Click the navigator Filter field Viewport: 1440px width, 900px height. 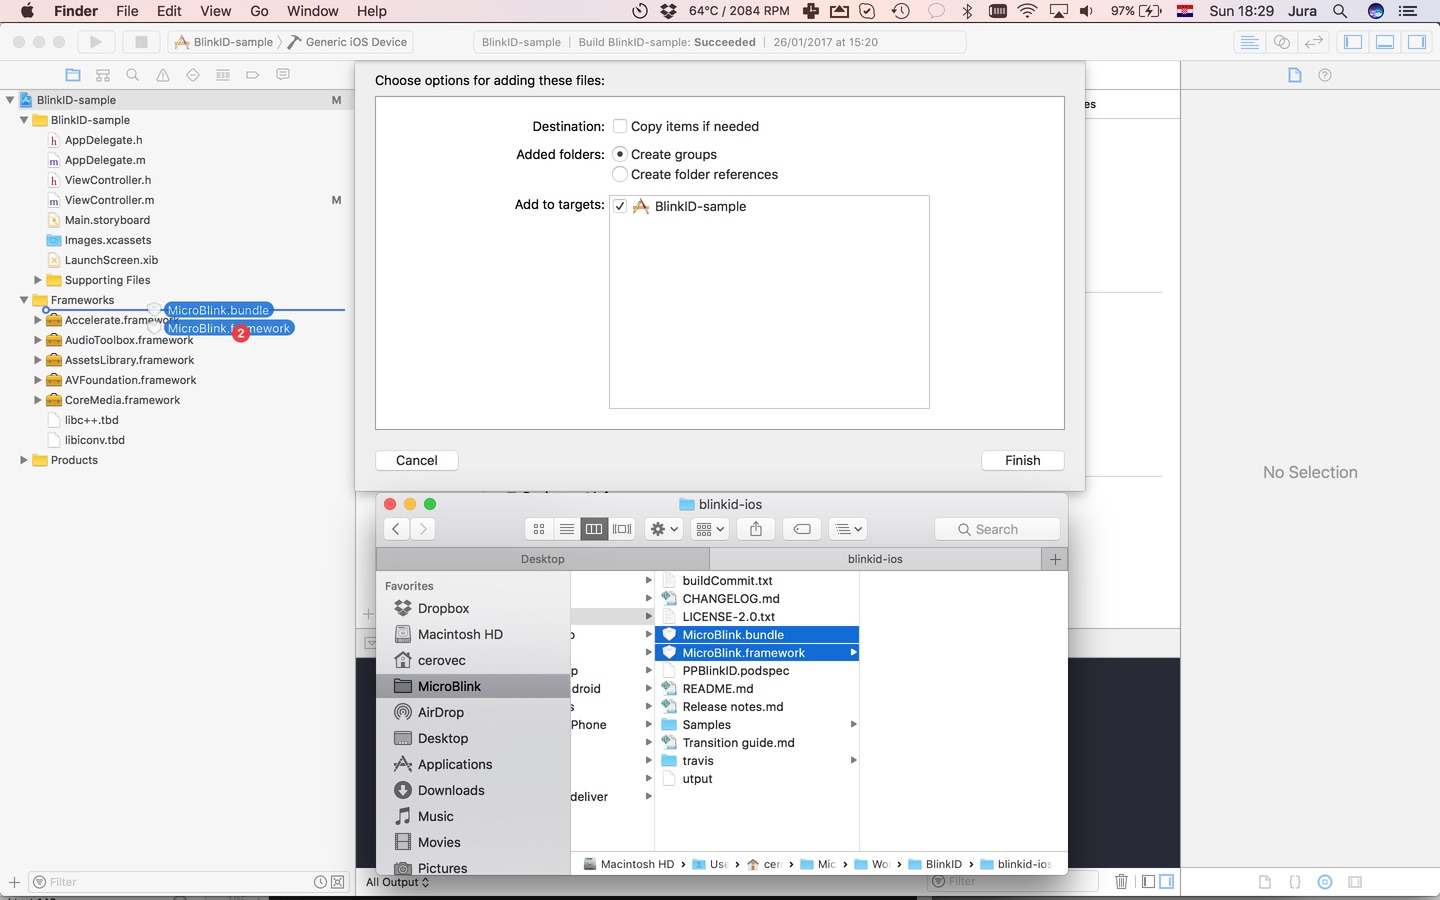pyautogui.click(x=187, y=882)
